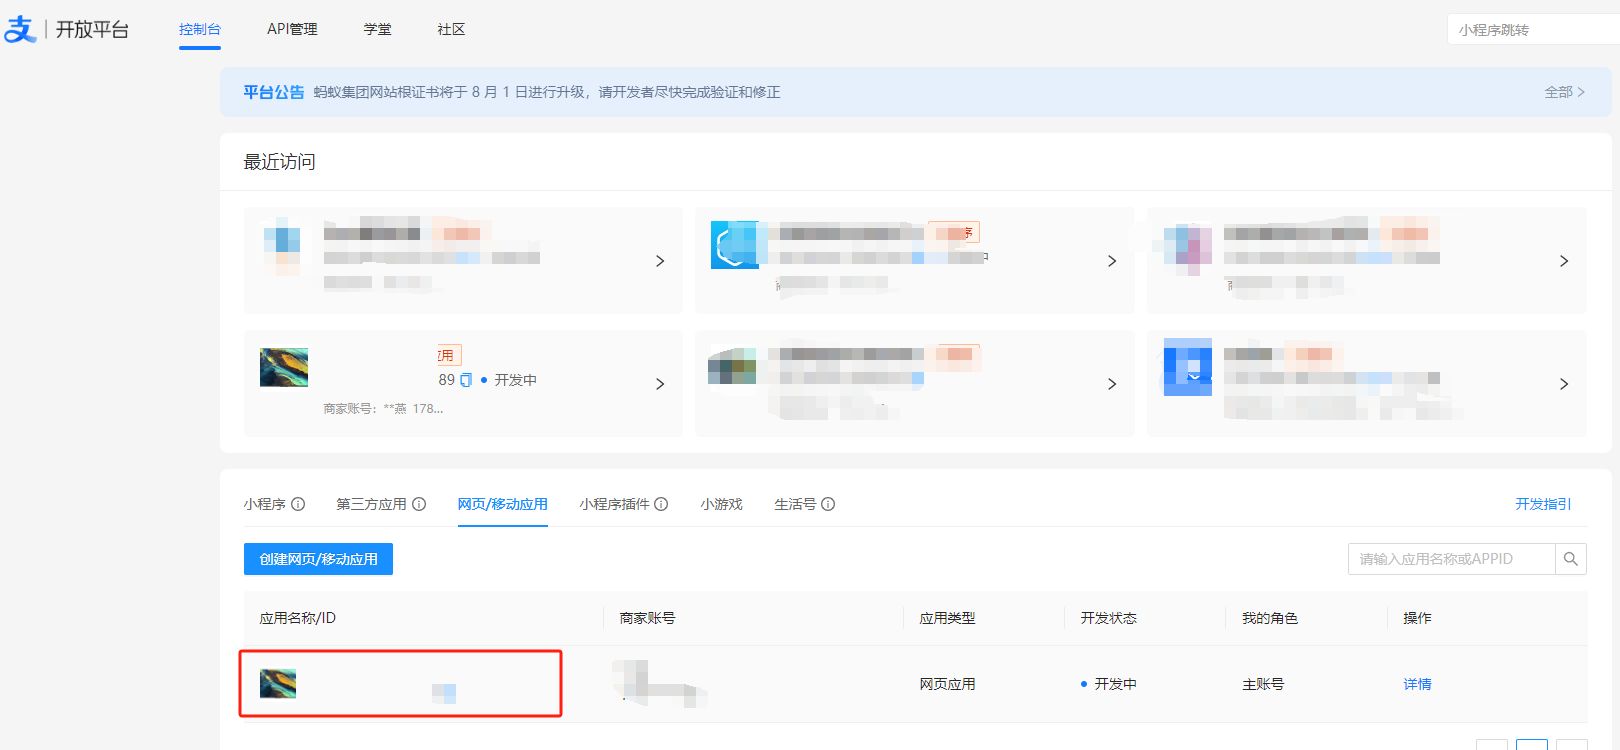This screenshot has height=750, width=1620.
Task: Click the search magnifier icon
Action: tap(1570, 559)
